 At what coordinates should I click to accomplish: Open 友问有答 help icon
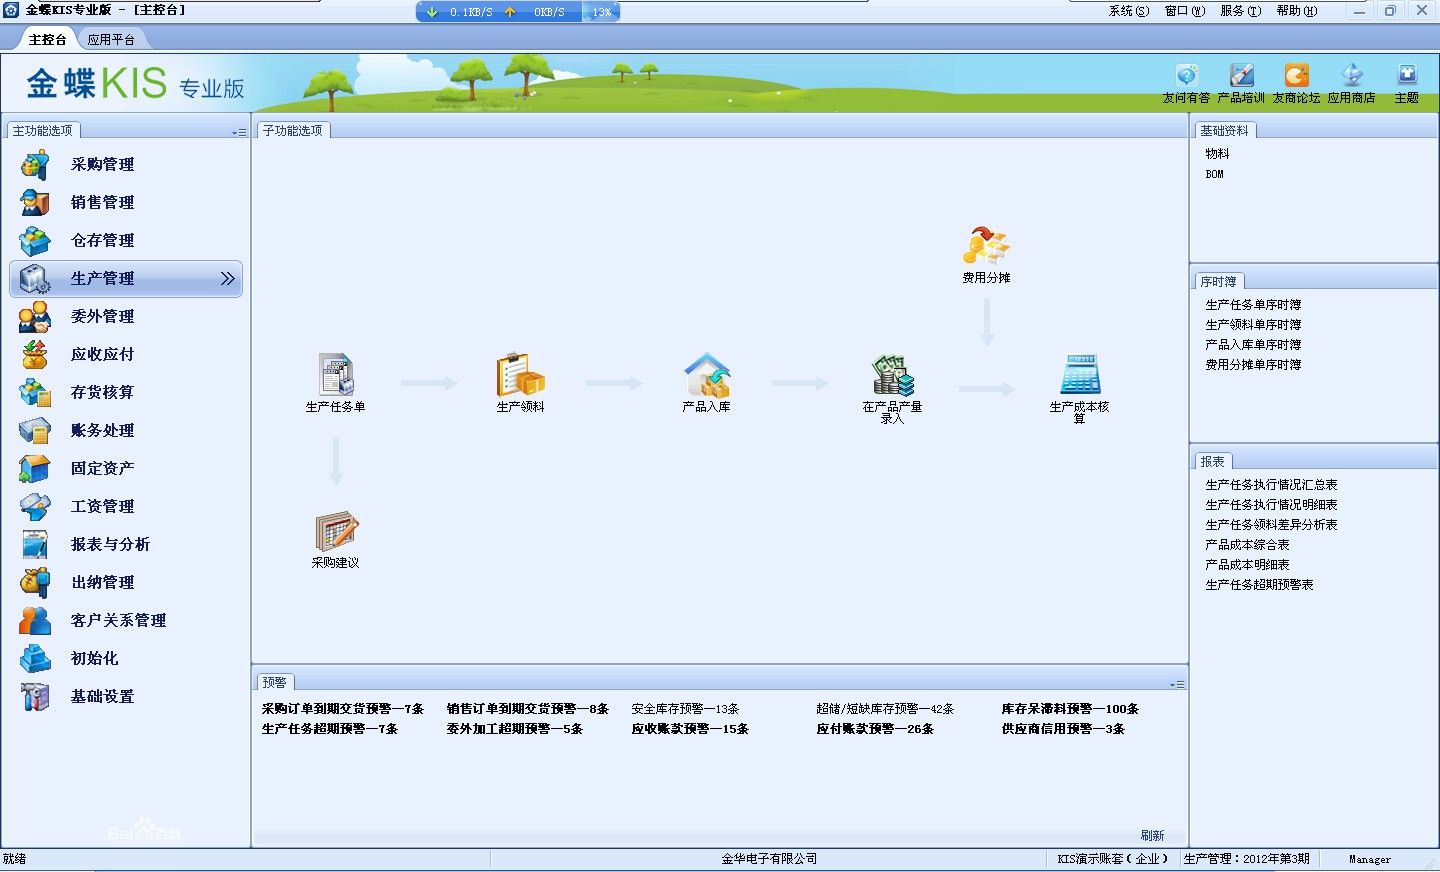click(x=1186, y=76)
